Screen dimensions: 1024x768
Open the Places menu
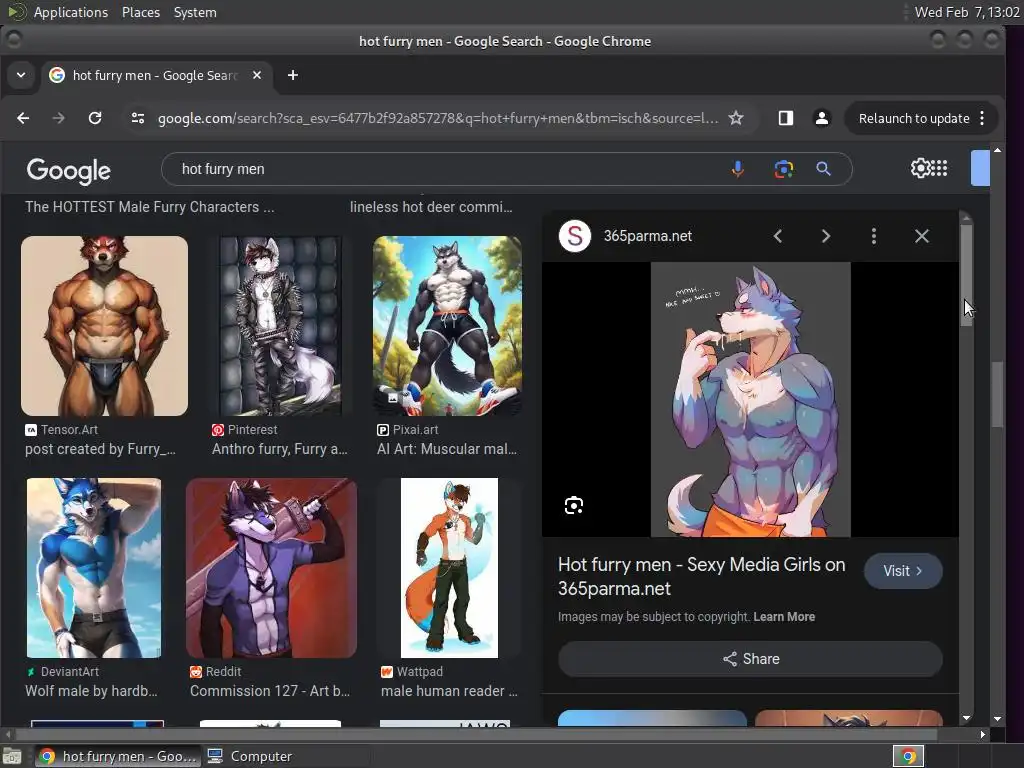(141, 12)
